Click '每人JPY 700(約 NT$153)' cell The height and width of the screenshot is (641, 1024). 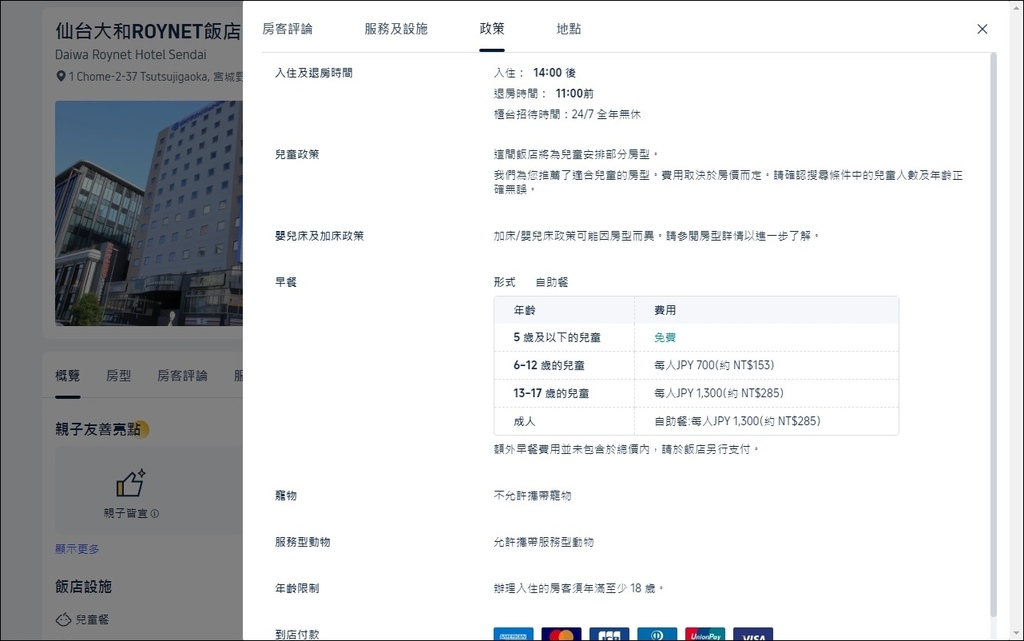(714, 366)
